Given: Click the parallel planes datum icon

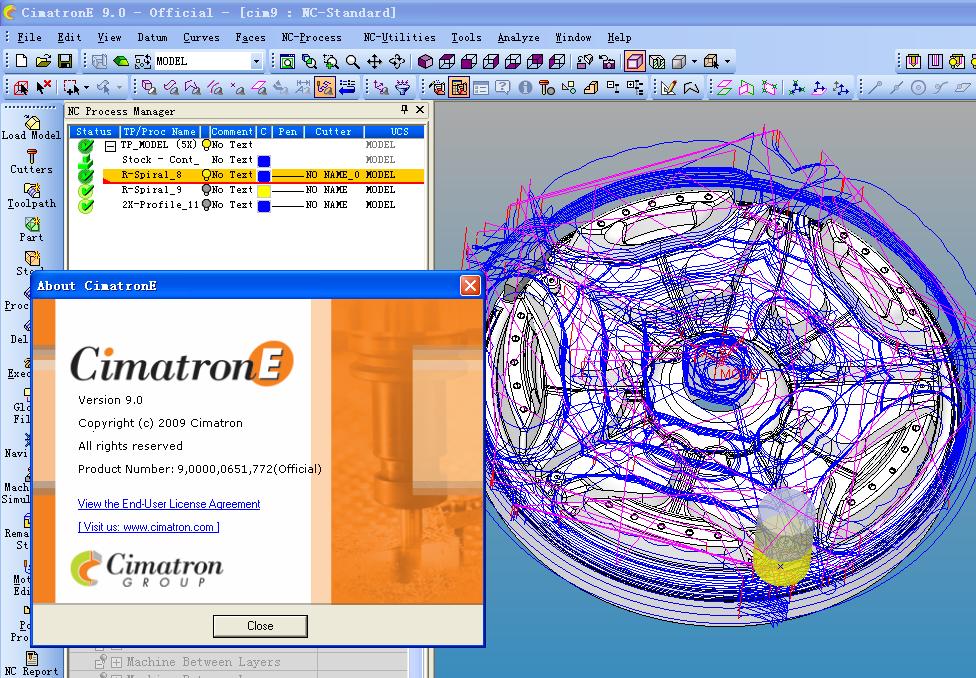Looking at the screenshot, I should [x=724, y=87].
